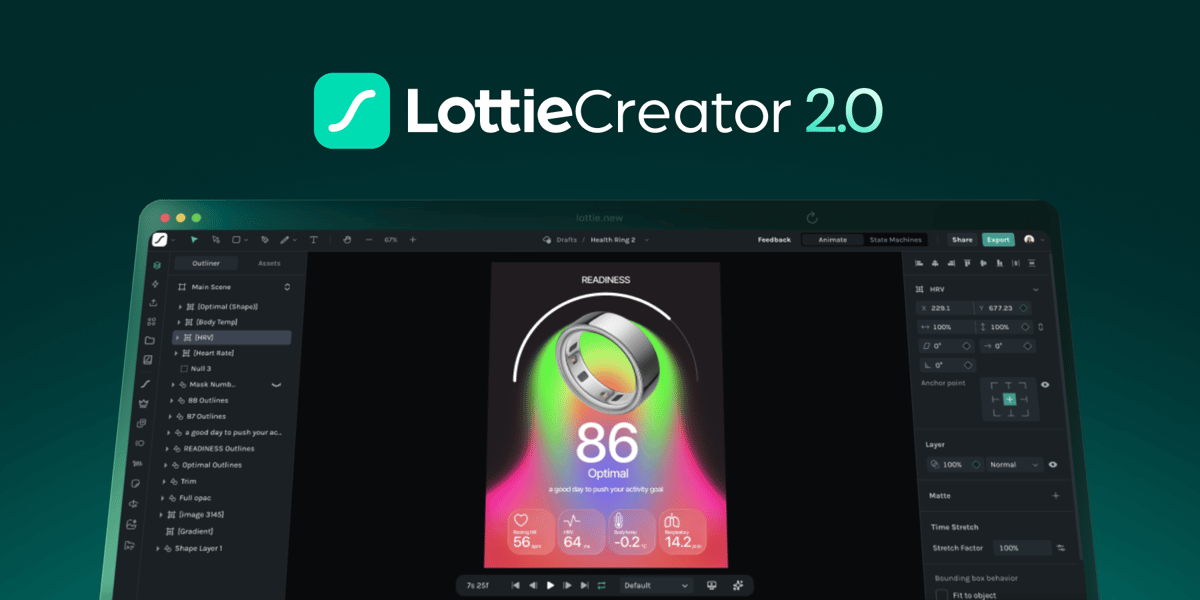
Task: Zoom out with the minus icon
Action: click(368, 240)
